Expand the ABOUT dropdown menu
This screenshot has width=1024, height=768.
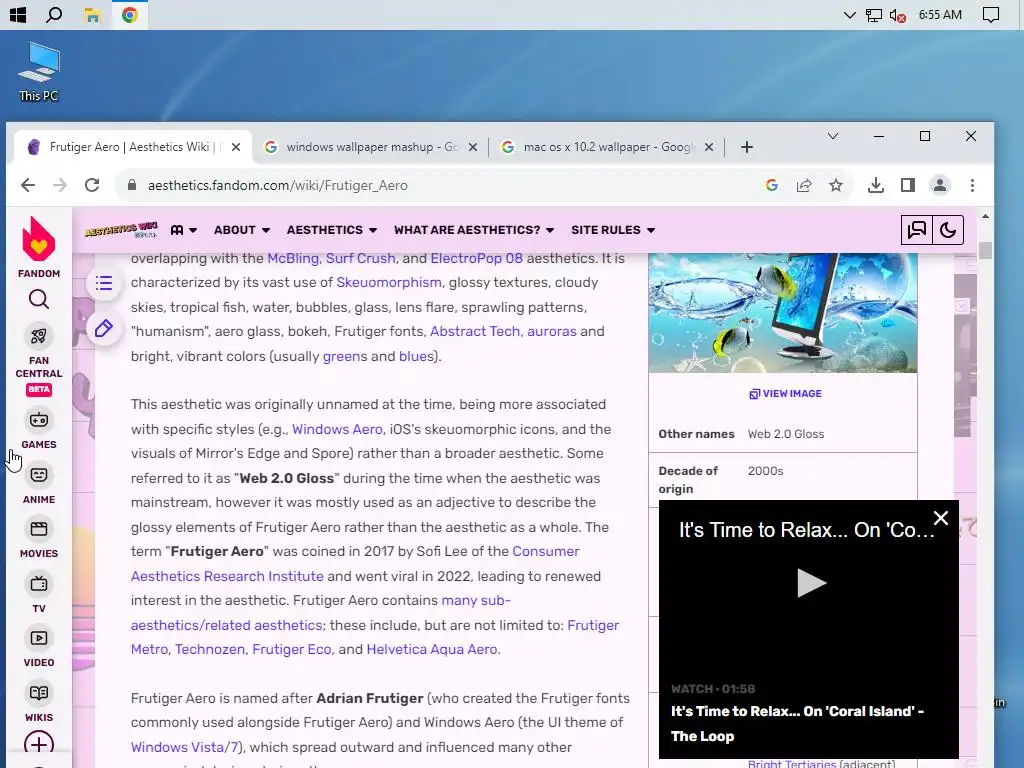click(x=242, y=230)
